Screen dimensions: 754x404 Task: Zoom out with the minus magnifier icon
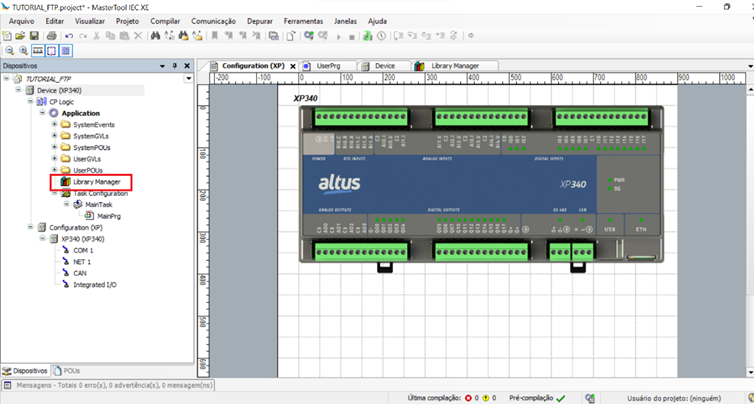(x=9, y=50)
